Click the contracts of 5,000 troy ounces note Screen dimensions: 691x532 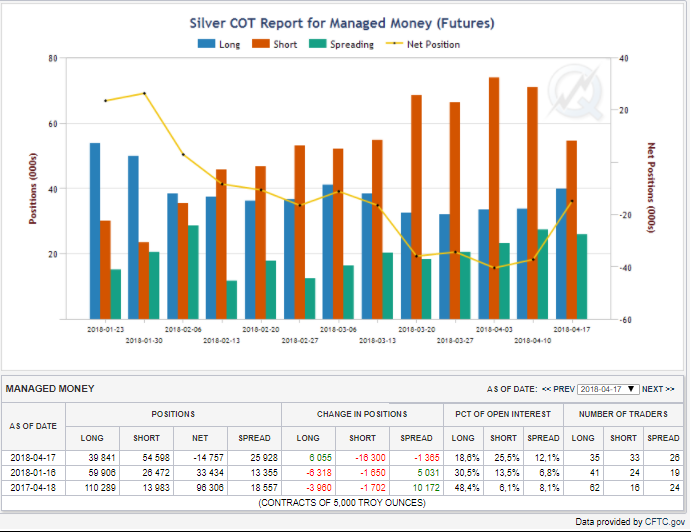(x=342, y=502)
